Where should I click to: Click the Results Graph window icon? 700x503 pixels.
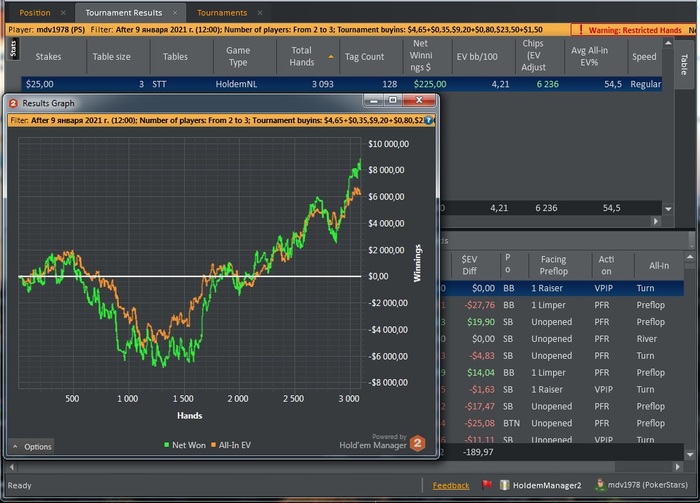click(13, 103)
